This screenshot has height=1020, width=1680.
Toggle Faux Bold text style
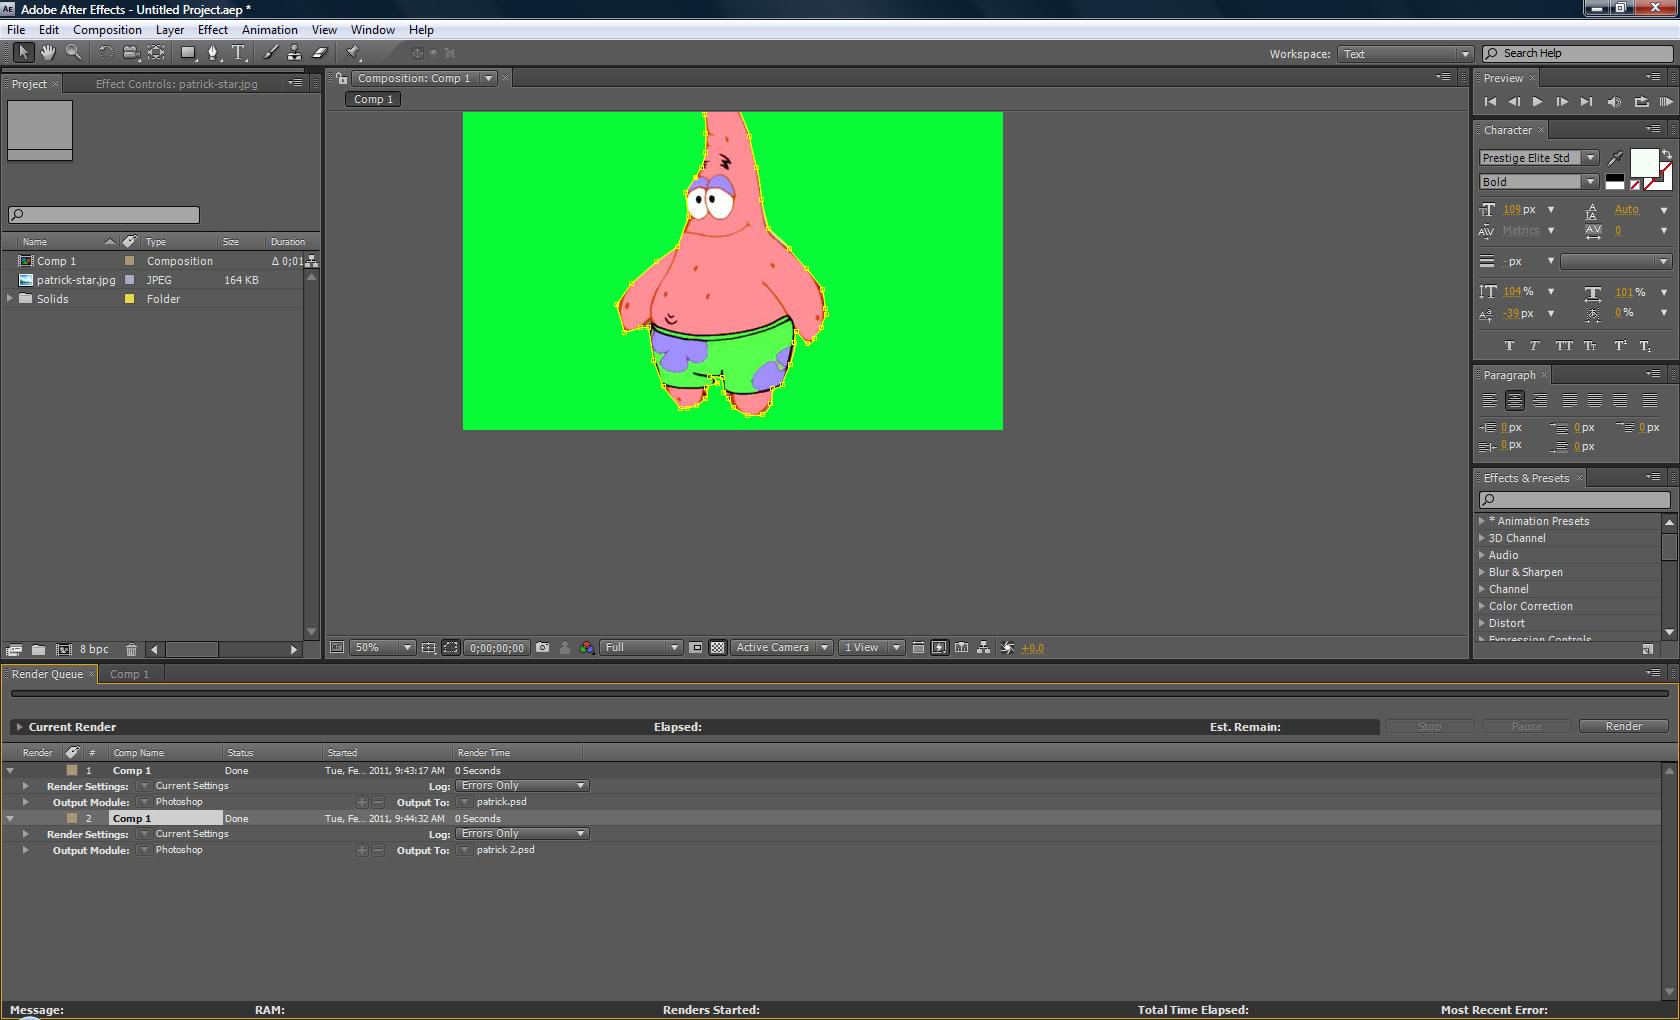[1509, 346]
